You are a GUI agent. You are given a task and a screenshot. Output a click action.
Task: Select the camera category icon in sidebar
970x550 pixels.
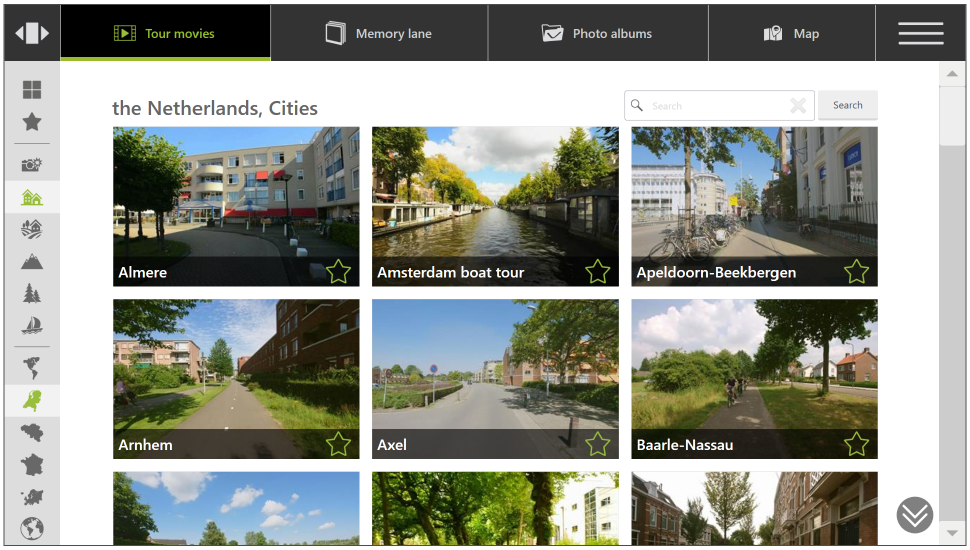point(32,165)
